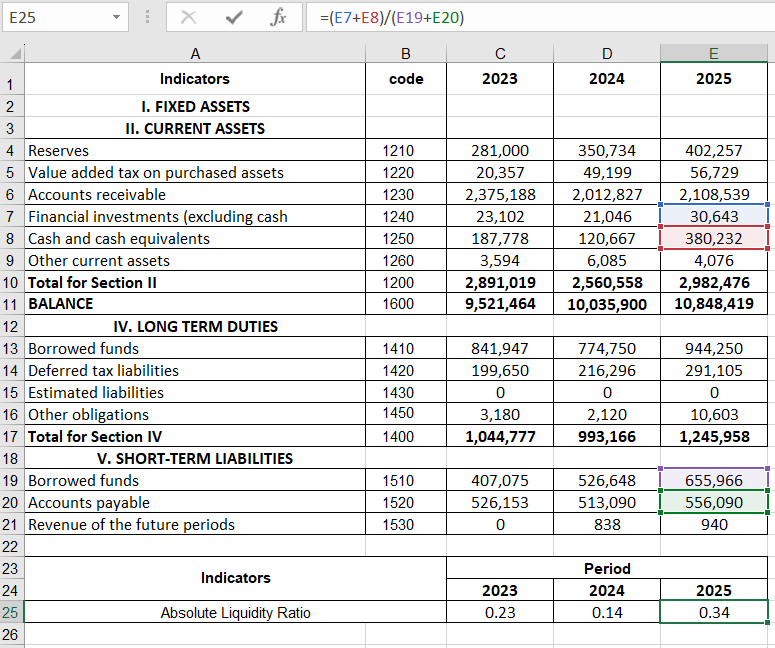
Task: Select row 25 header
Action: pyautogui.click(x=11, y=612)
